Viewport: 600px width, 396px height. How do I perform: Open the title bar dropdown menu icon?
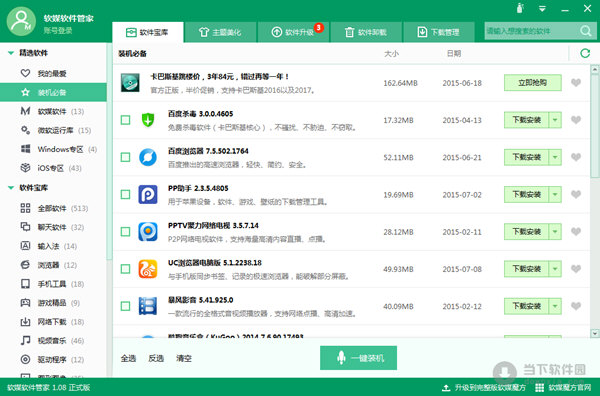coord(542,9)
